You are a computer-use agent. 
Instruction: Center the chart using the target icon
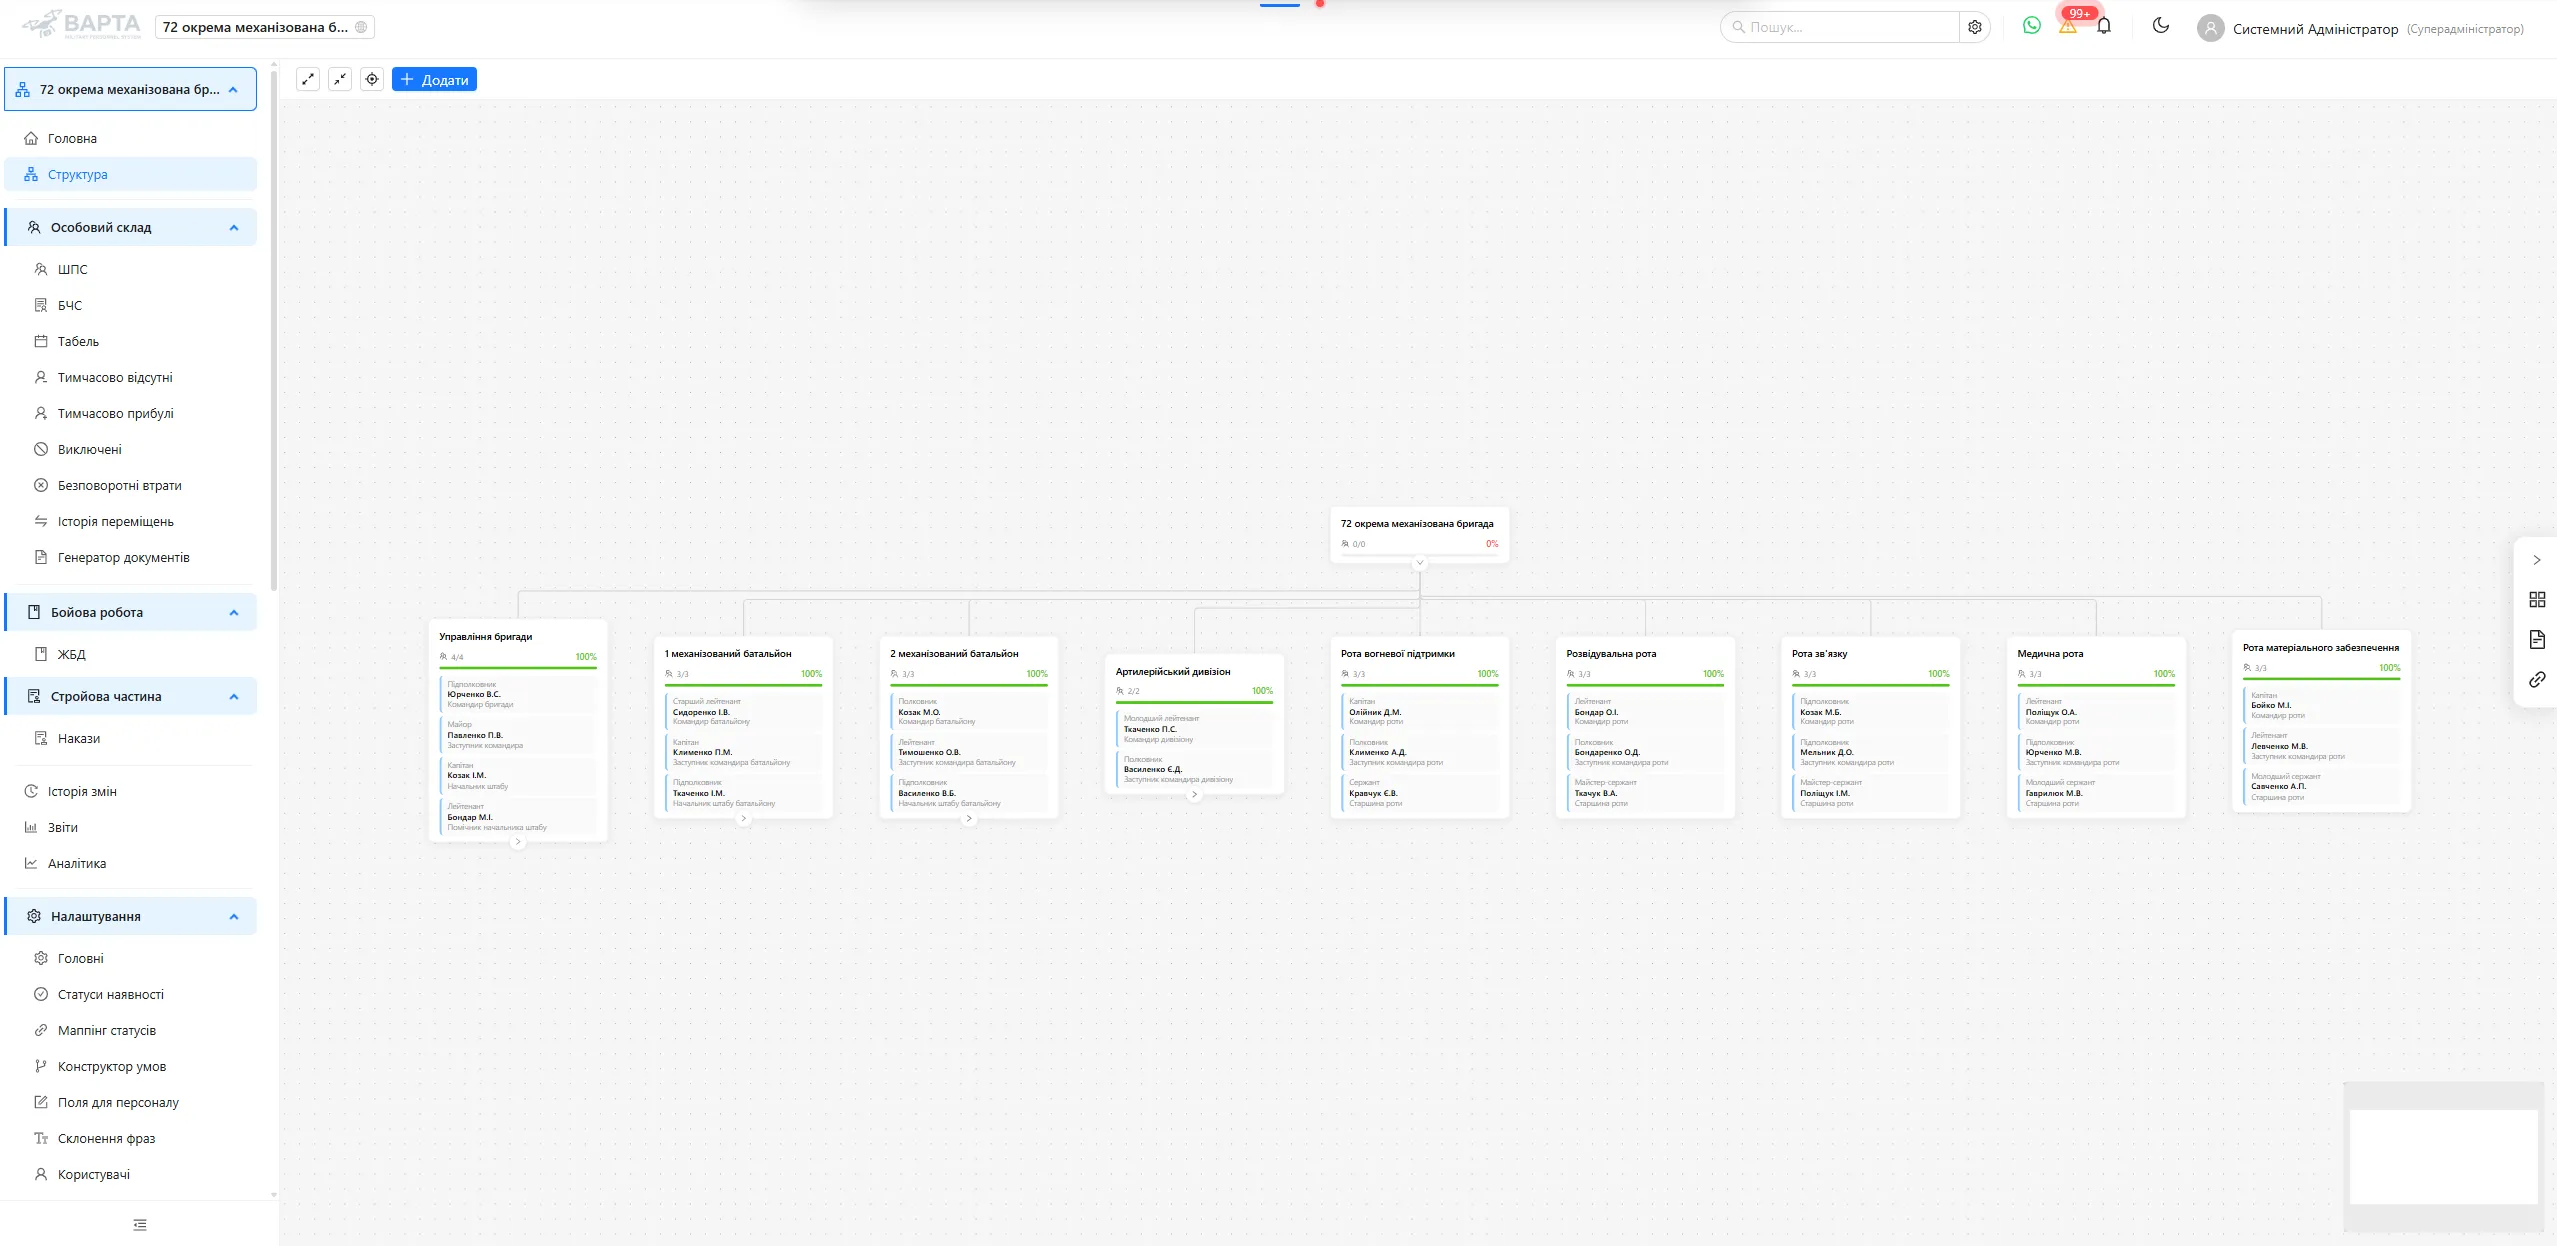pyautogui.click(x=372, y=79)
